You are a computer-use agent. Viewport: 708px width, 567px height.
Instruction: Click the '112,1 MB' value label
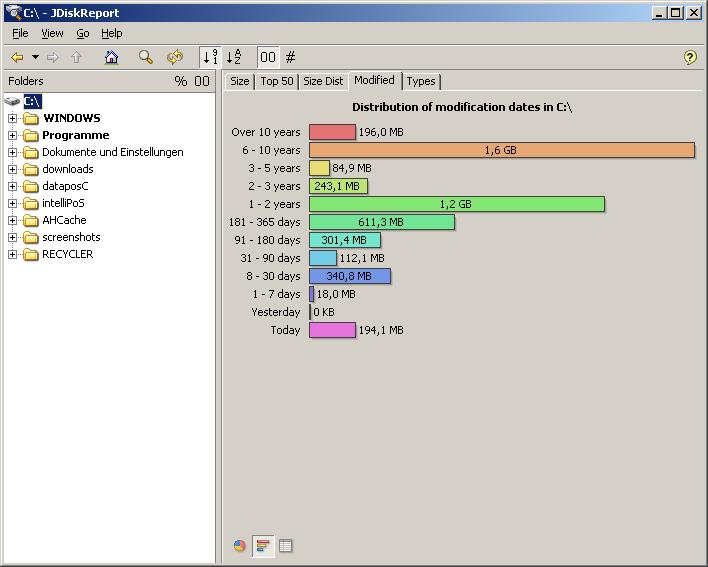362,258
